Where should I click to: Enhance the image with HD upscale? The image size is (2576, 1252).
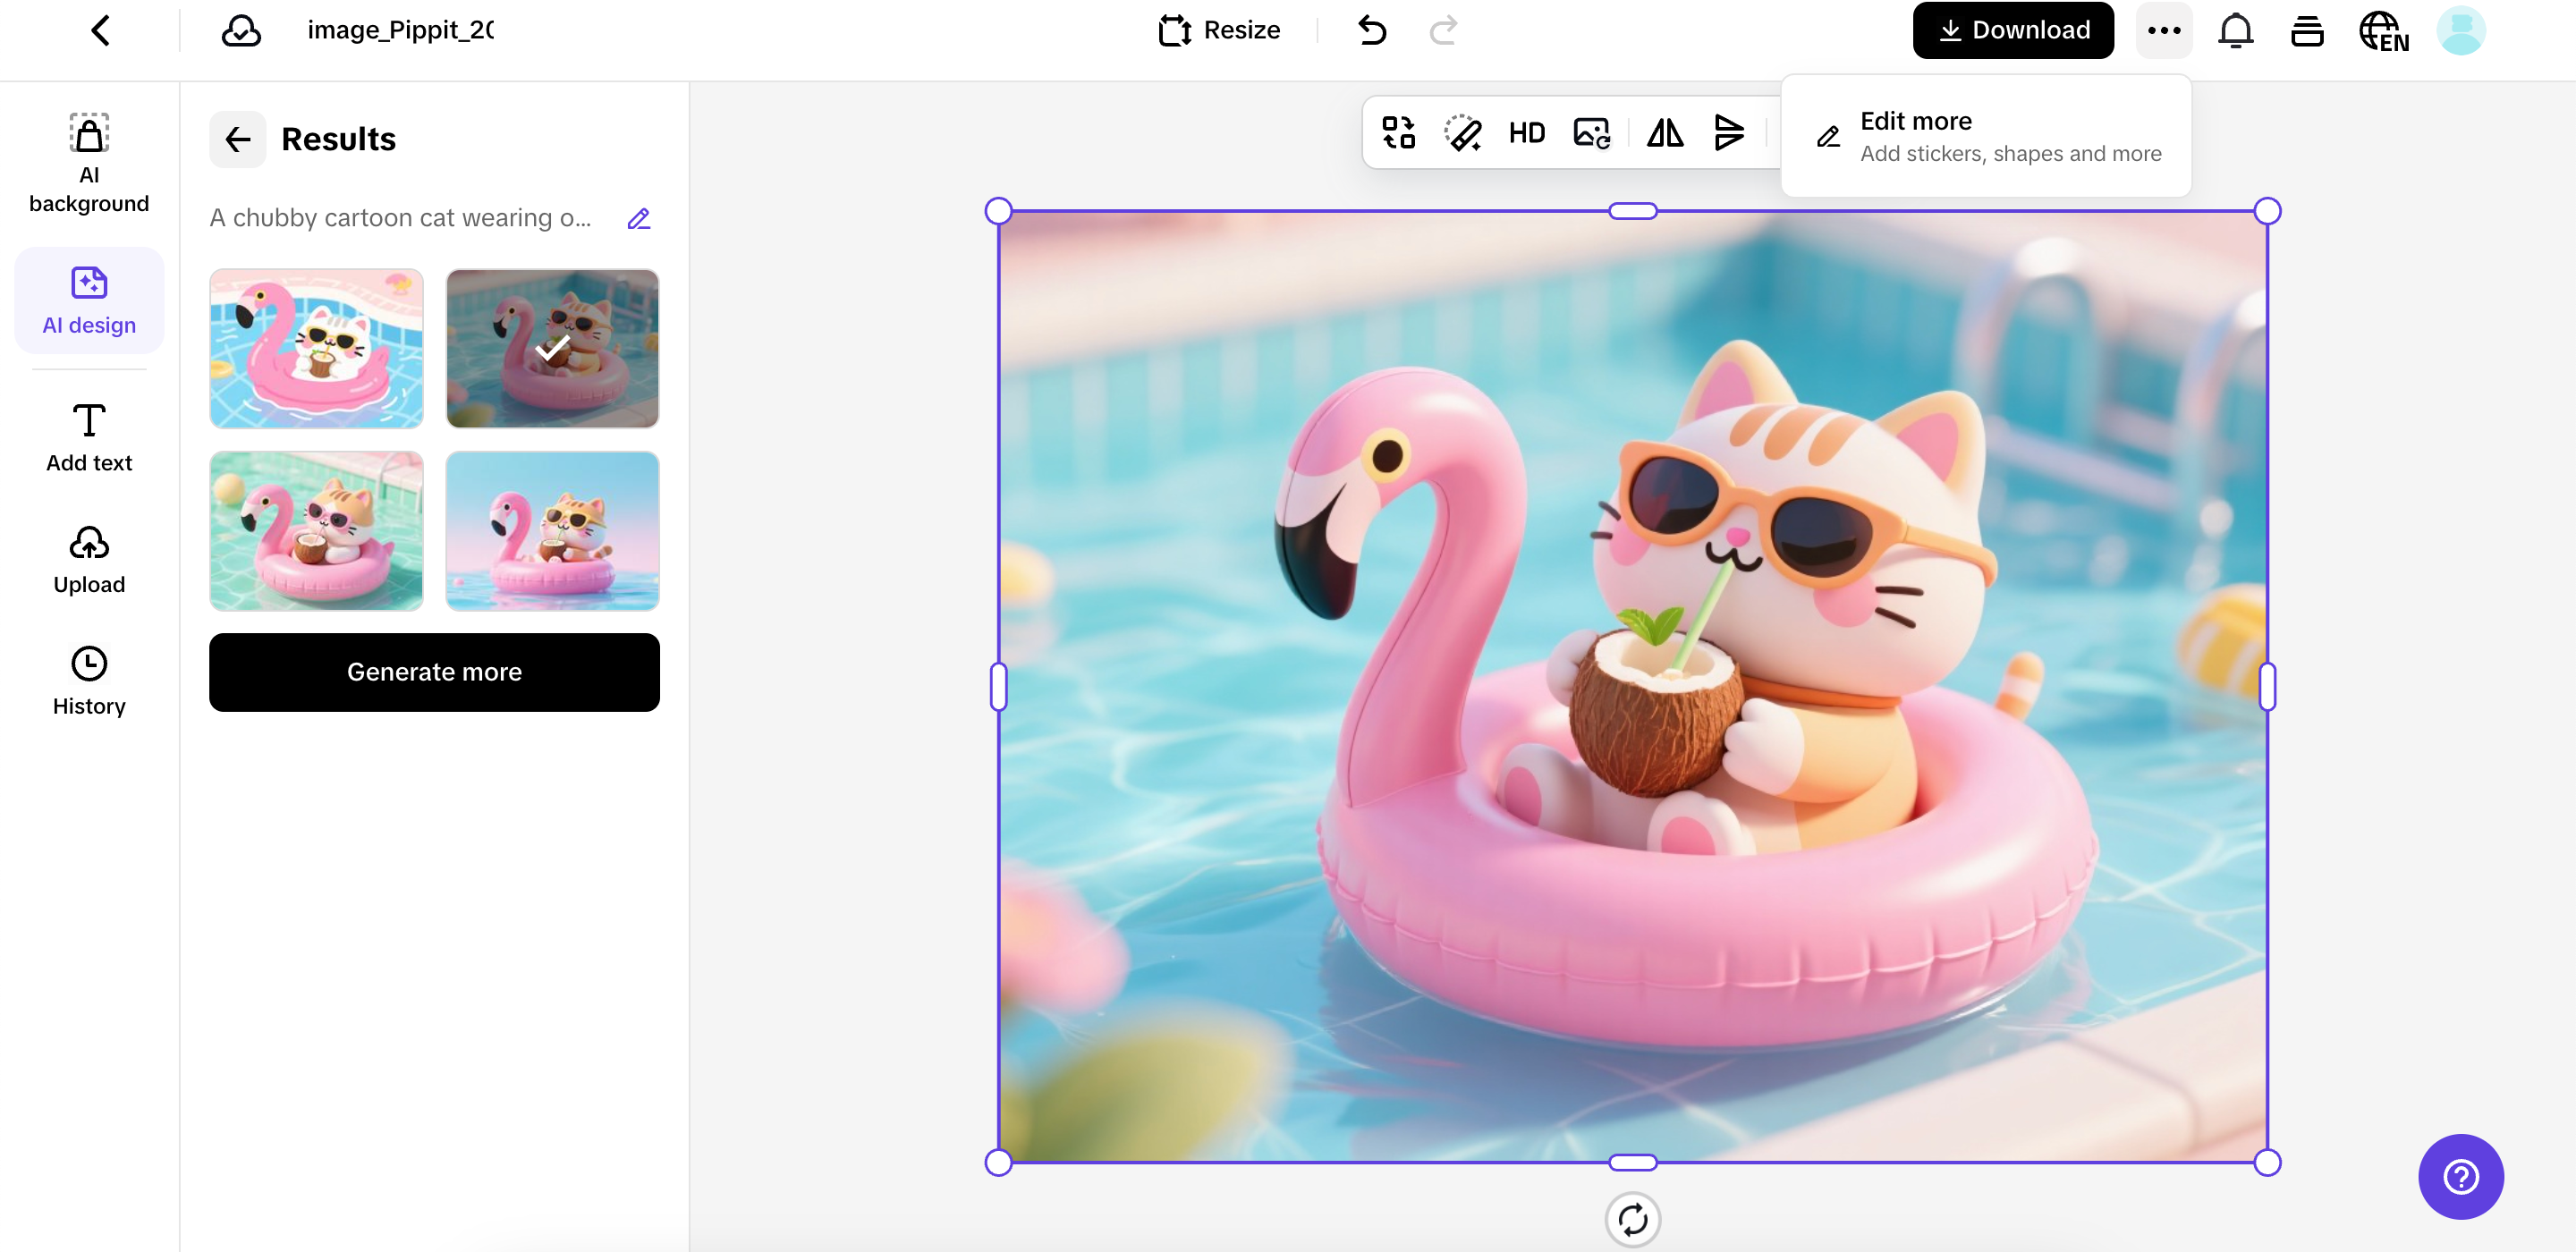(x=1527, y=132)
